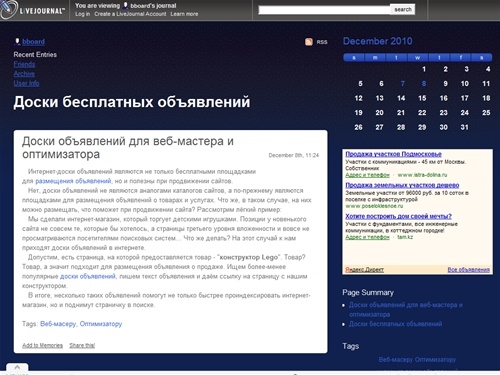Open ad Продажа земельных участков дешево
500x375 pixels.
coord(402,185)
